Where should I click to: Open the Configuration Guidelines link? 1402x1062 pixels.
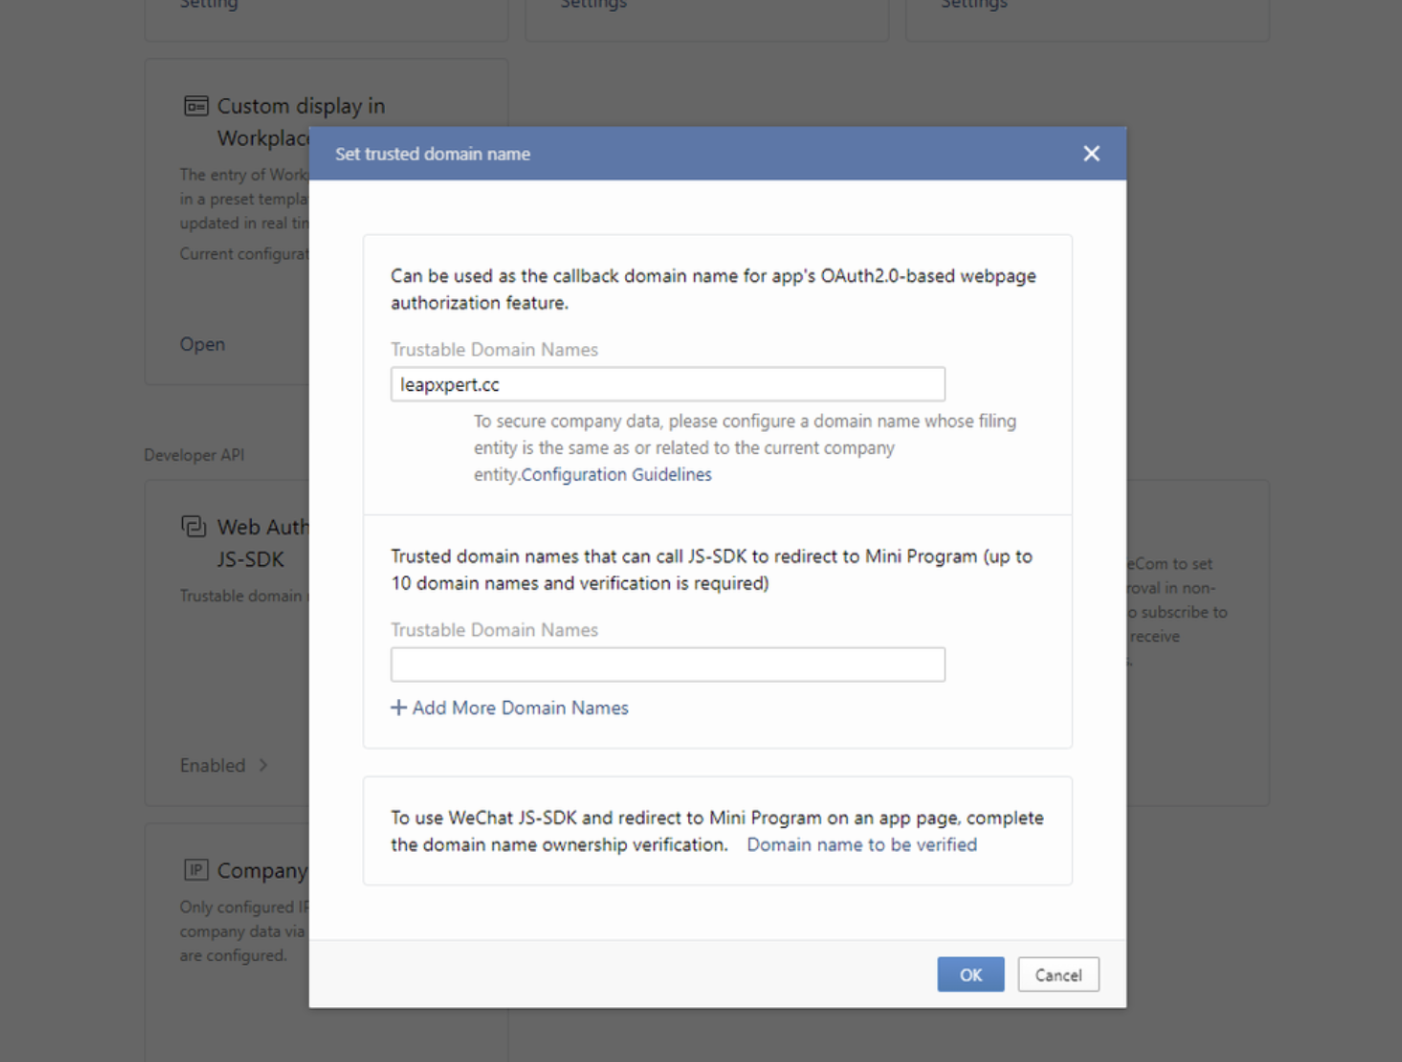(x=616, y=474)
